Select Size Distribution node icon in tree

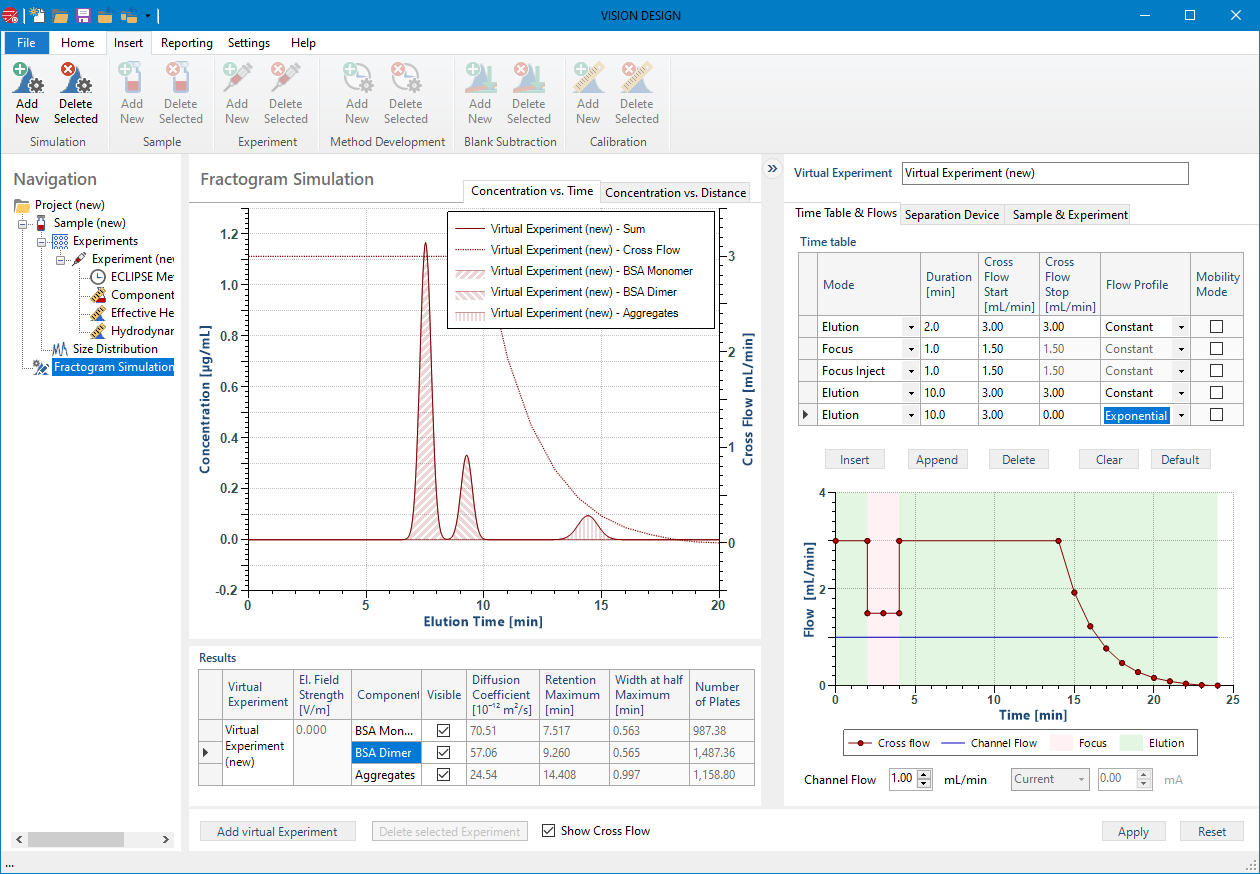(60, 349)
